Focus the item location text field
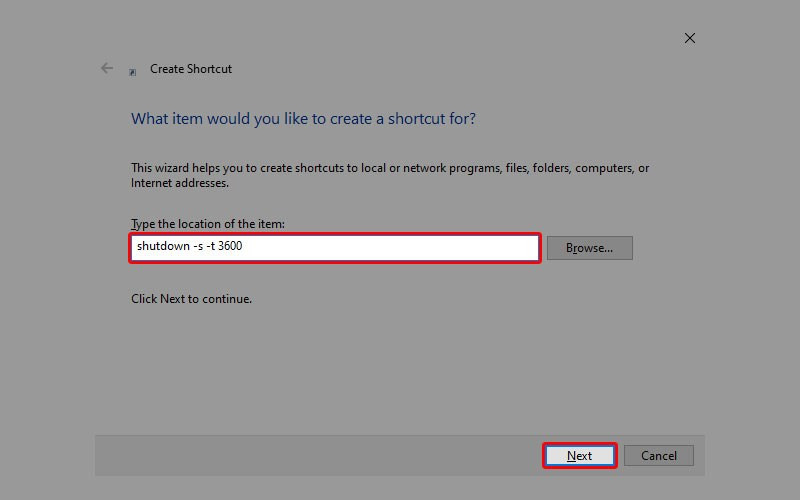 [x=335, y=248]
